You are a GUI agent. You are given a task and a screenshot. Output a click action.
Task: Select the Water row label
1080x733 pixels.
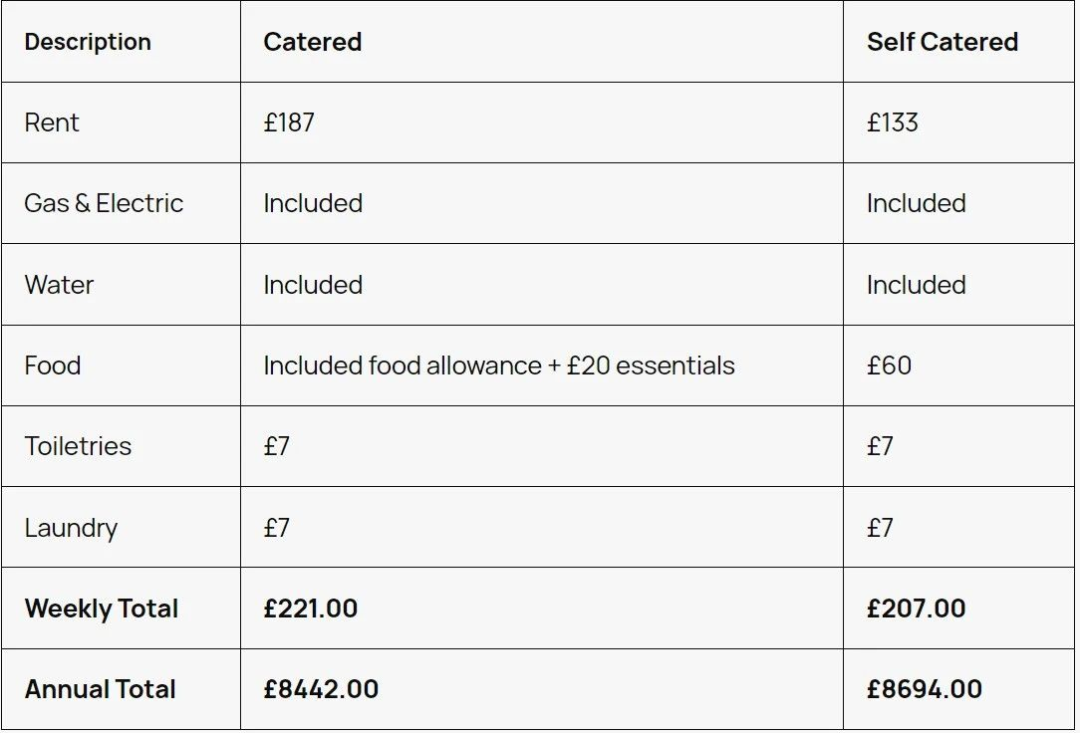(59, 285)
